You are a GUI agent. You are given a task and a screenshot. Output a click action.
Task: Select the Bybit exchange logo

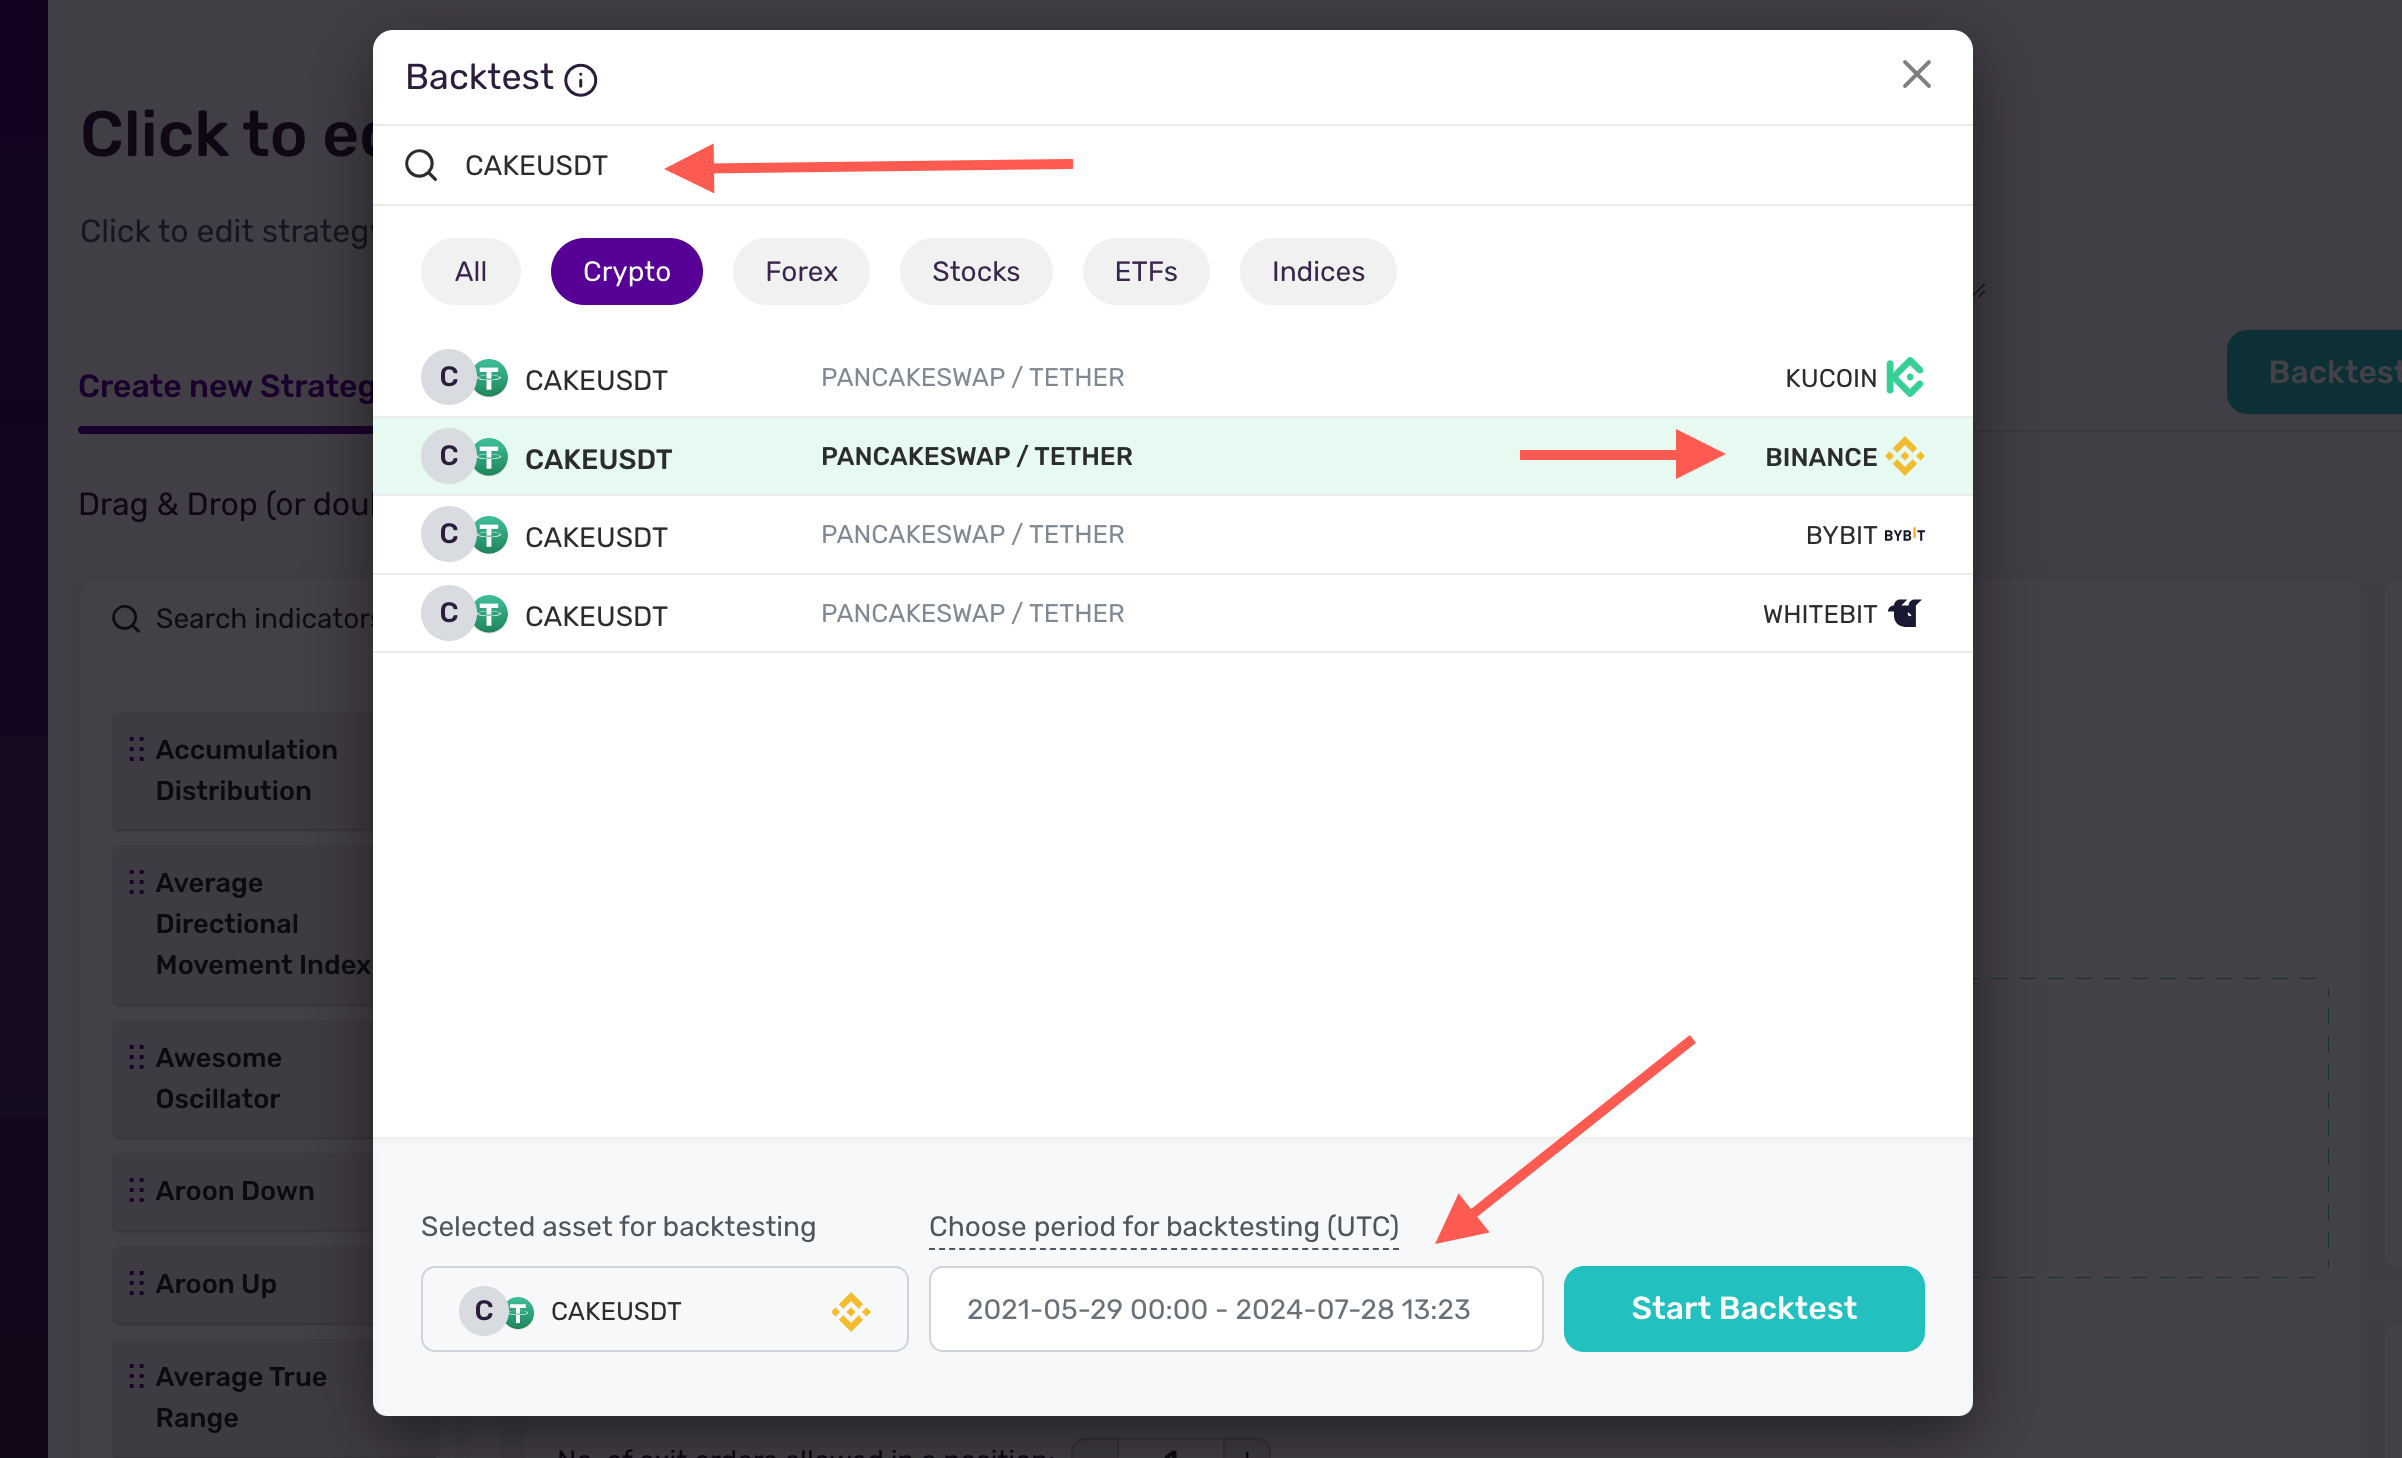1903,535
